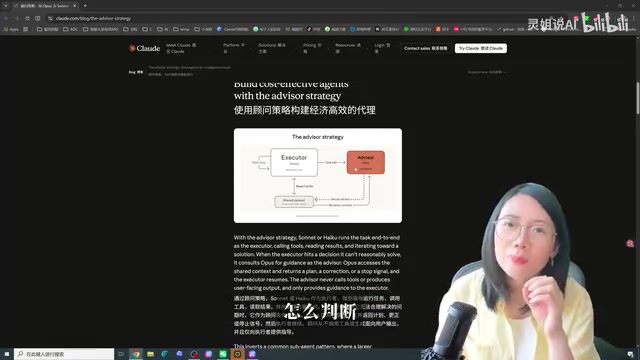Reload the current page
This screenshot has height=360, width=640.
pyautogui.click(x=27, y=18)
